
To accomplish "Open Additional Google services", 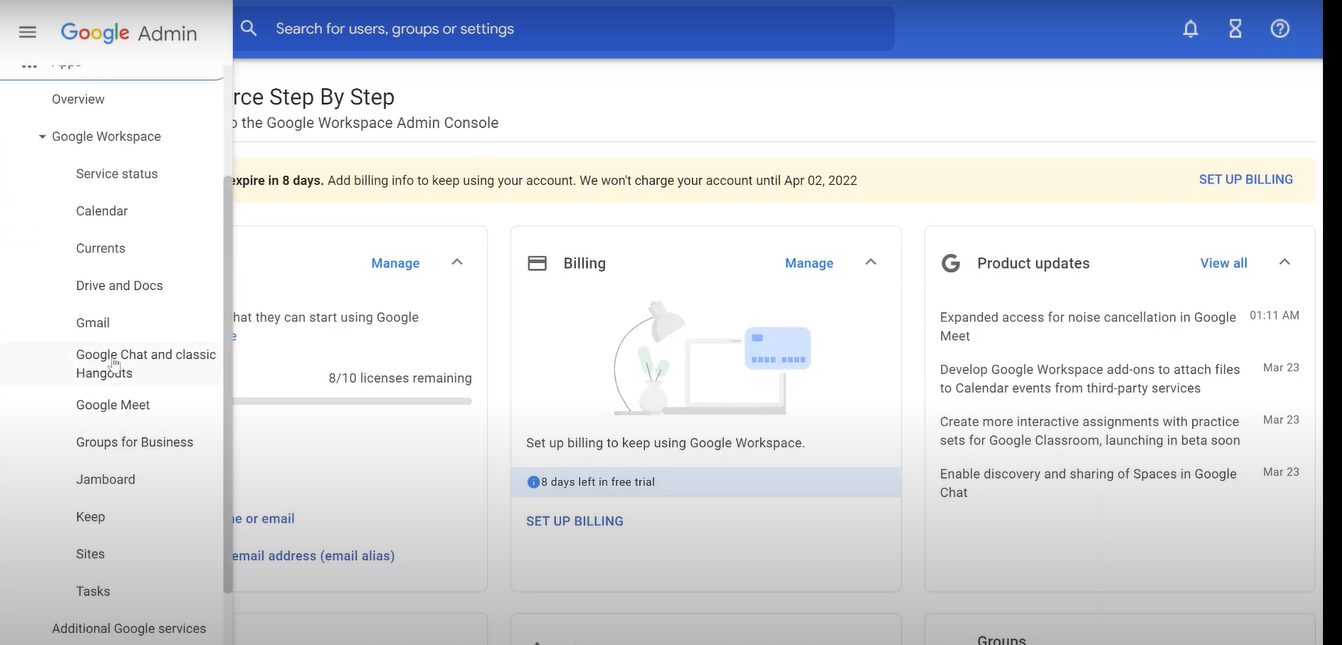I will 129,629.
